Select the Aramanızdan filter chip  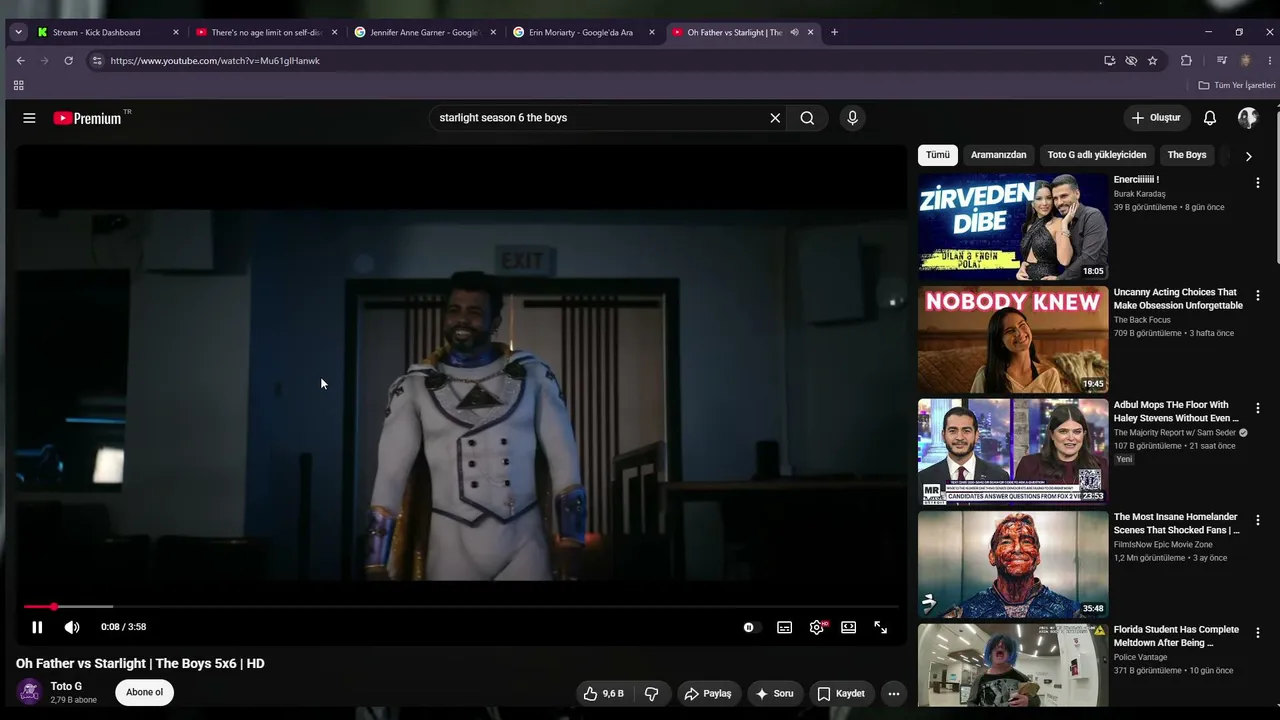coord(999,155)
